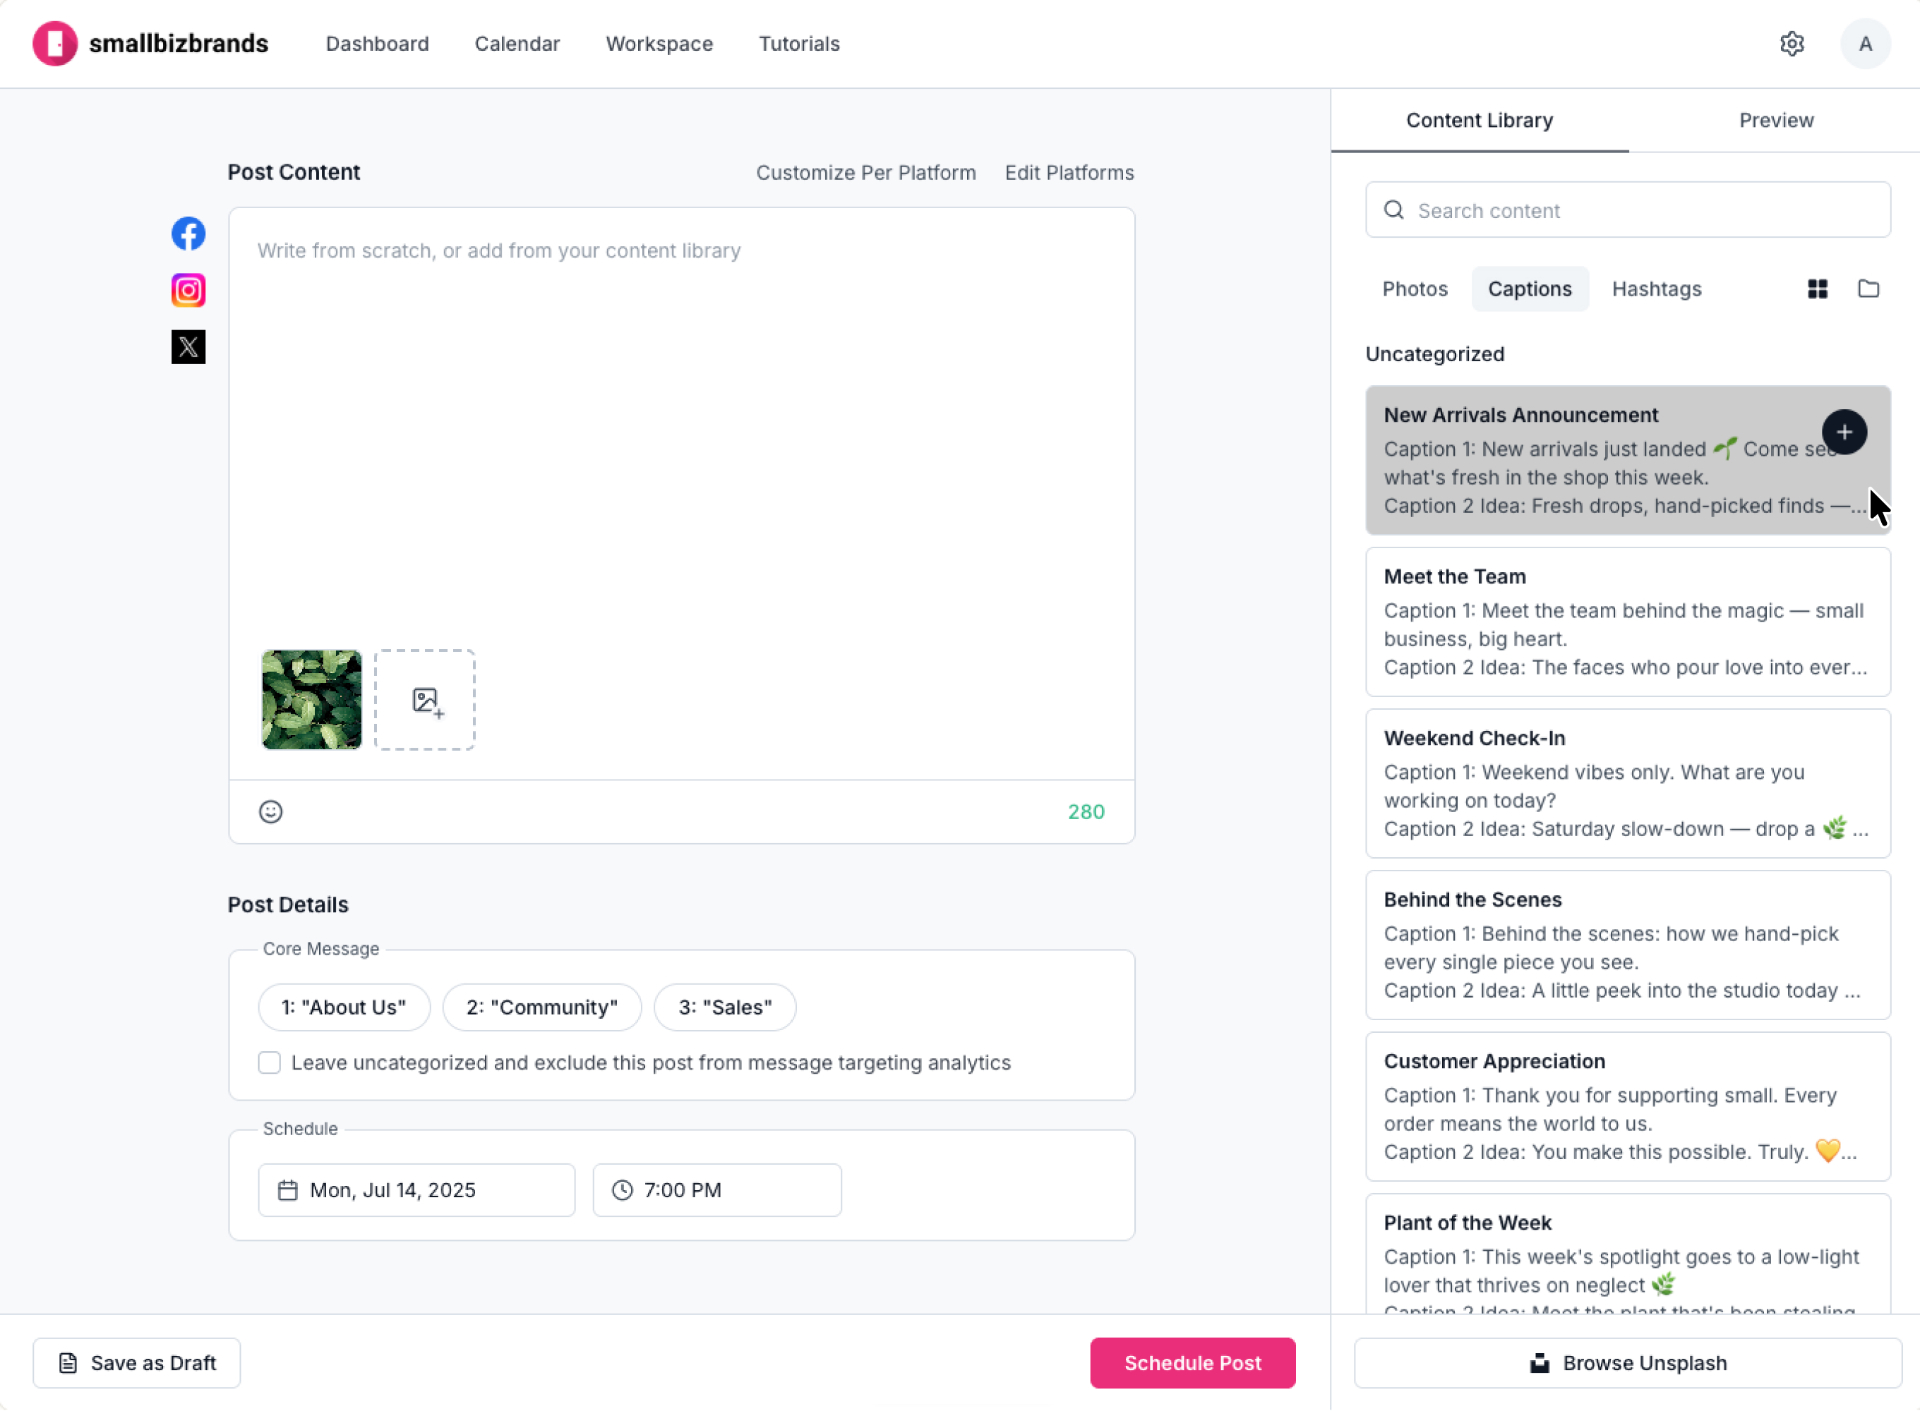Image resolution: width=1920 pixels, height=1411 pixels.
Task: Go to Dashboard in navigation
Action: tap(377, 44)
